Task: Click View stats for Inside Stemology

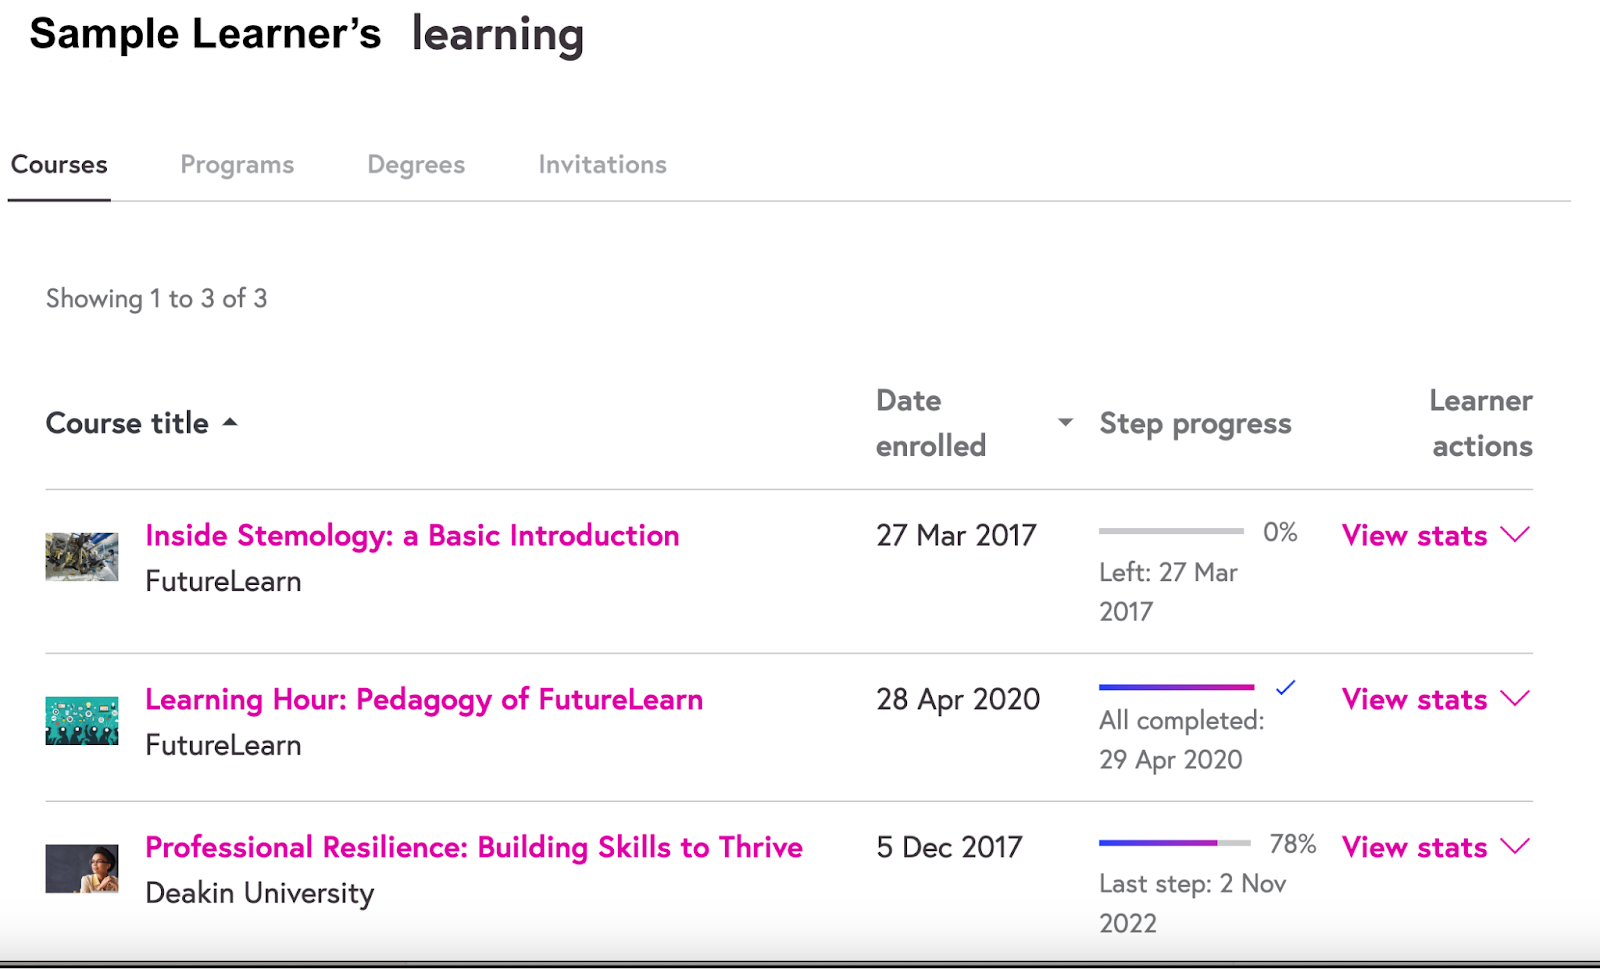Action: click(1412, 535)
